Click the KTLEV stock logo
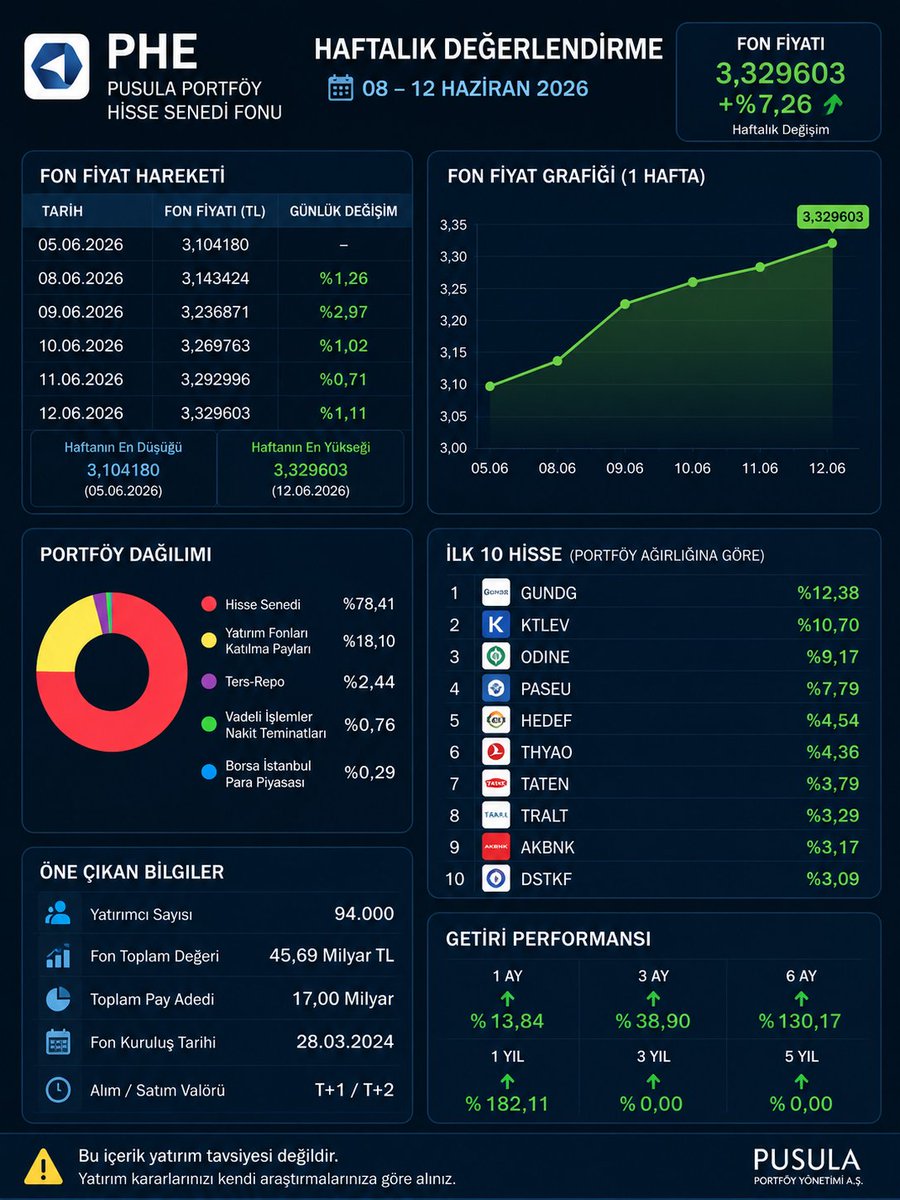The height and width of the screenshot is (1200, 900). pos(496,625)
